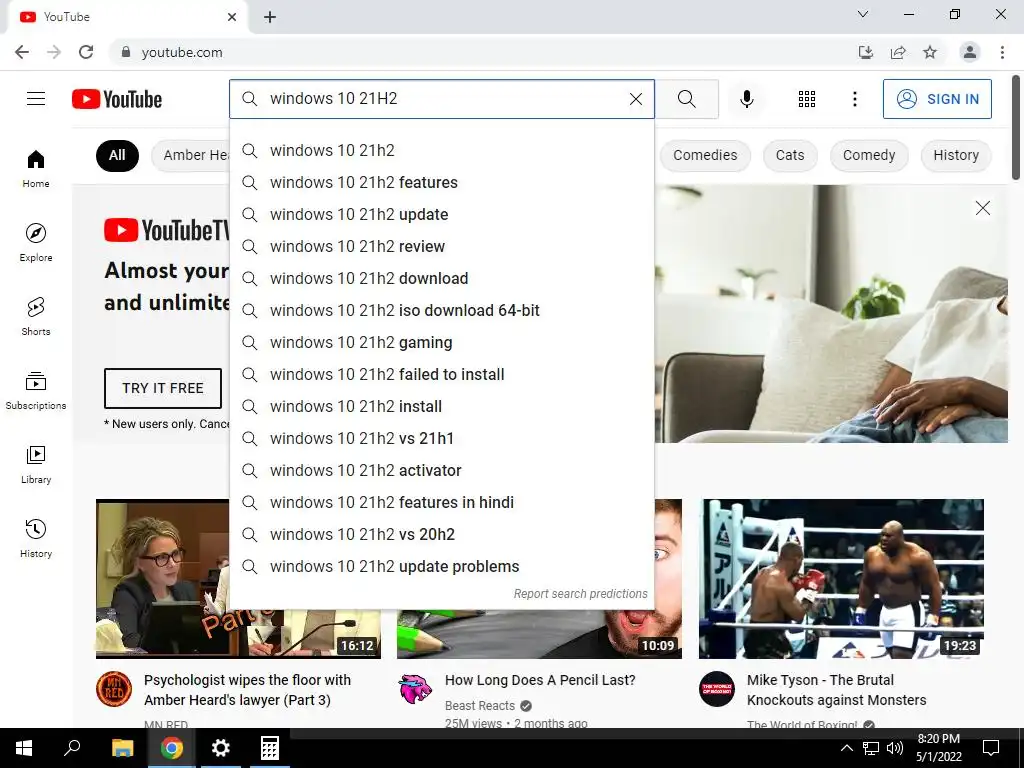Open the YouTube hamburger guide menu

(36, 99)
